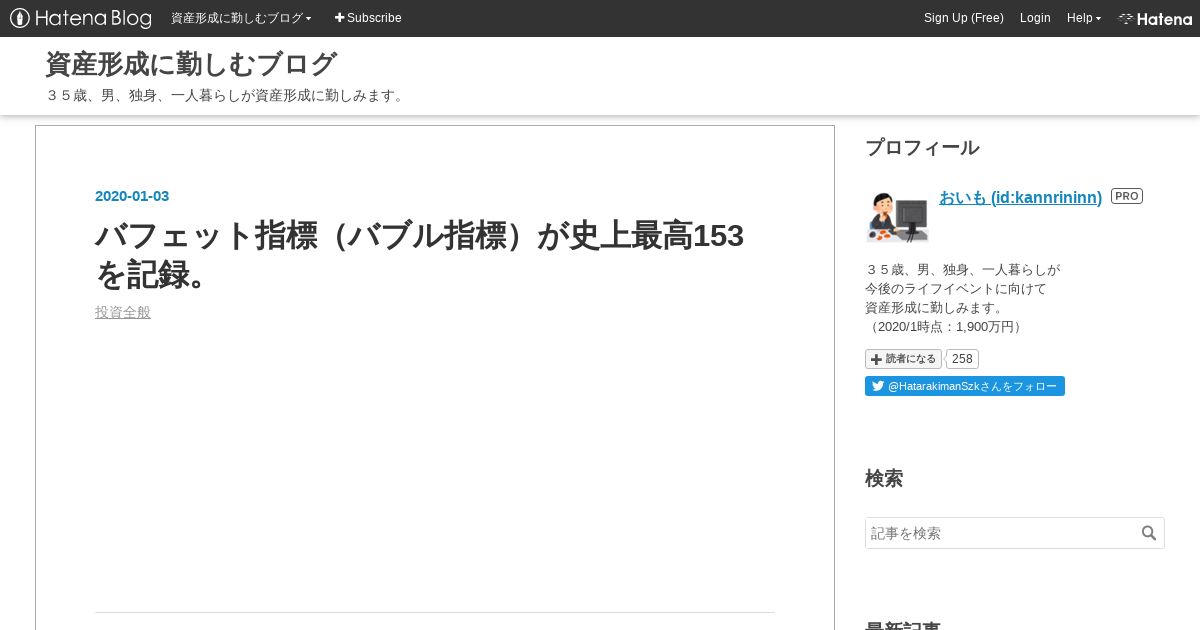Click the 読者になる button

(903, 359)
